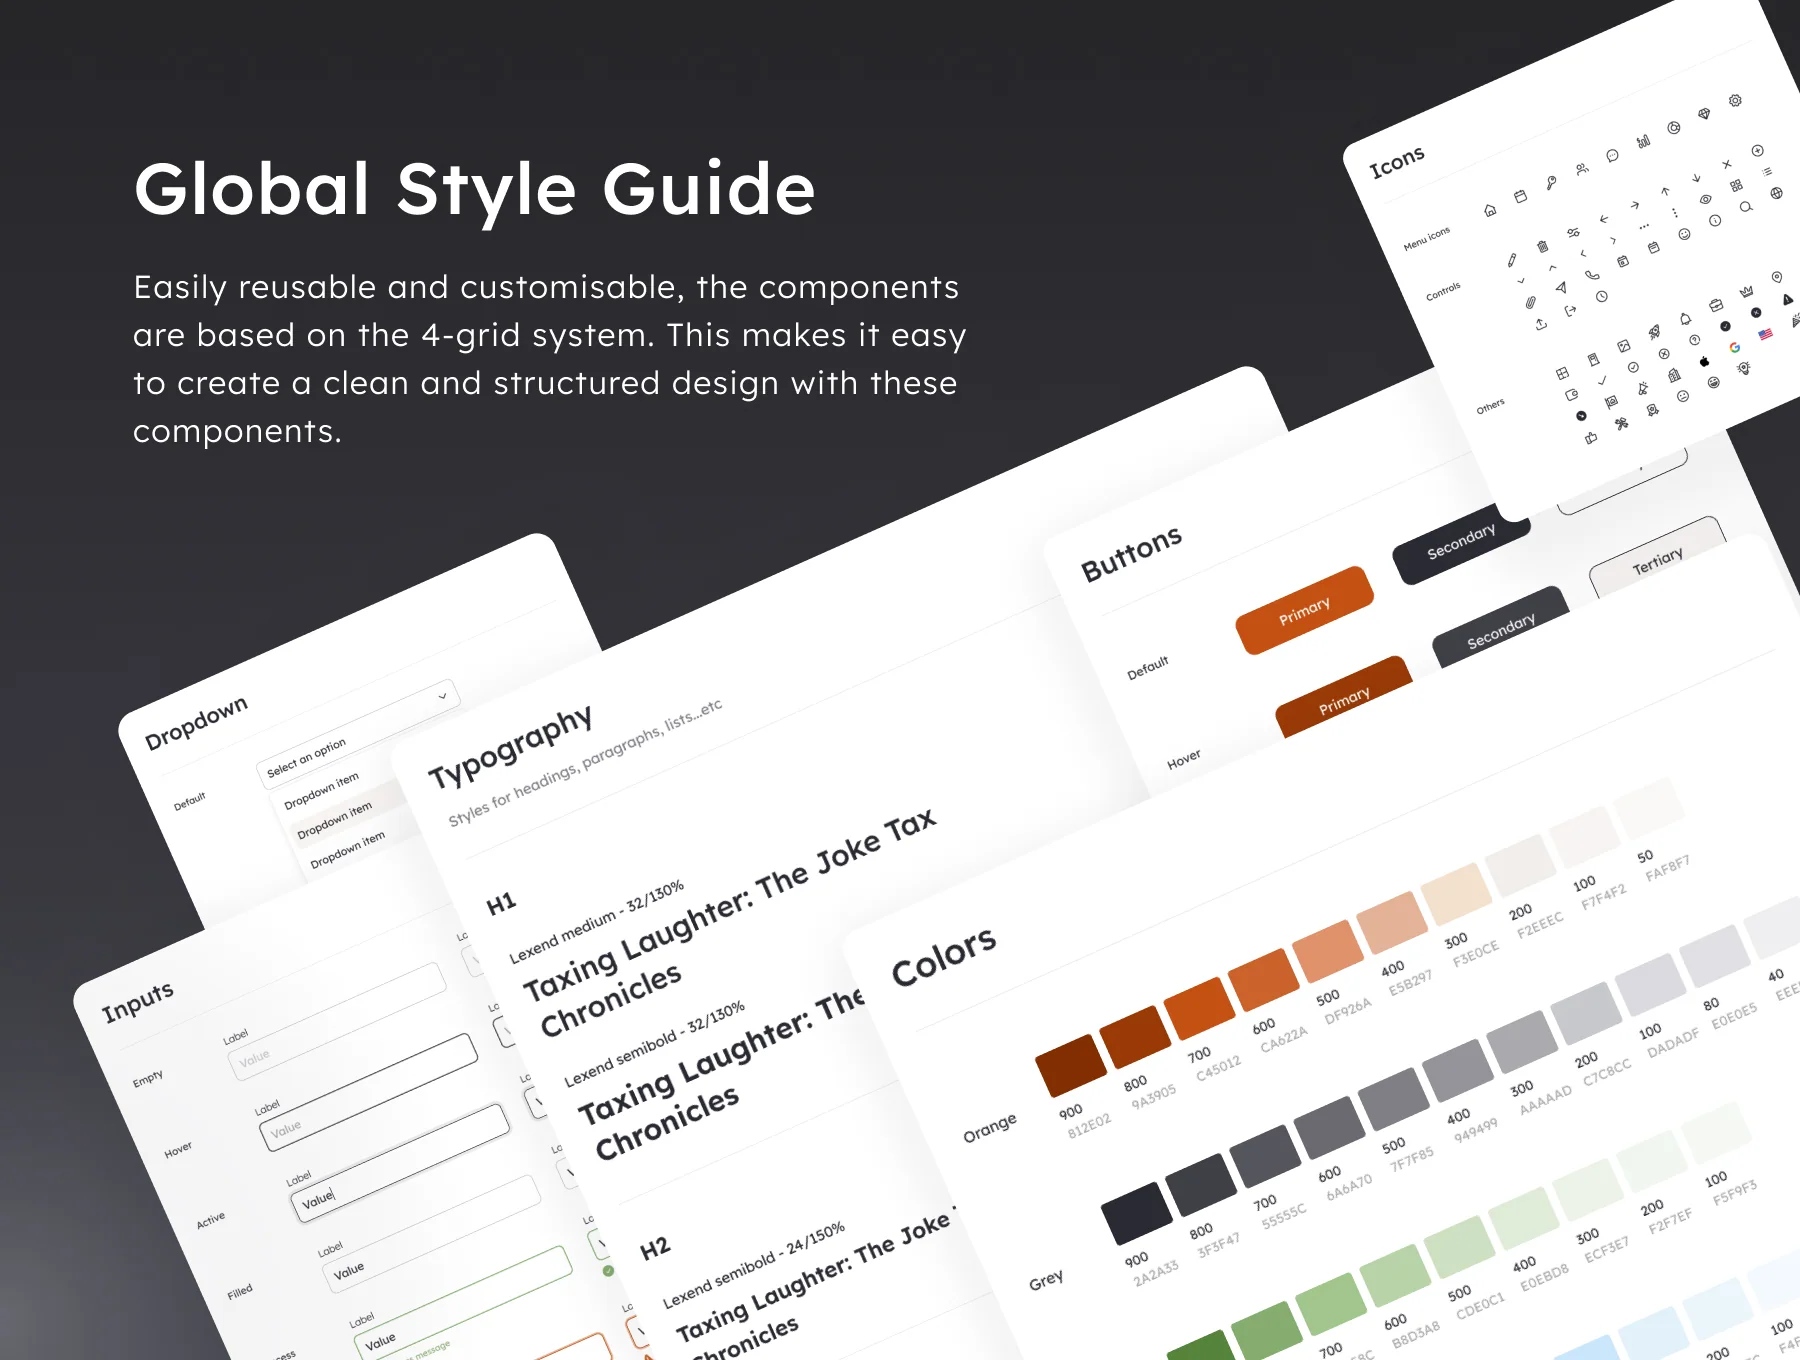Click the Active state input field
The image size is (1800, 1360).
point(400,1163)
